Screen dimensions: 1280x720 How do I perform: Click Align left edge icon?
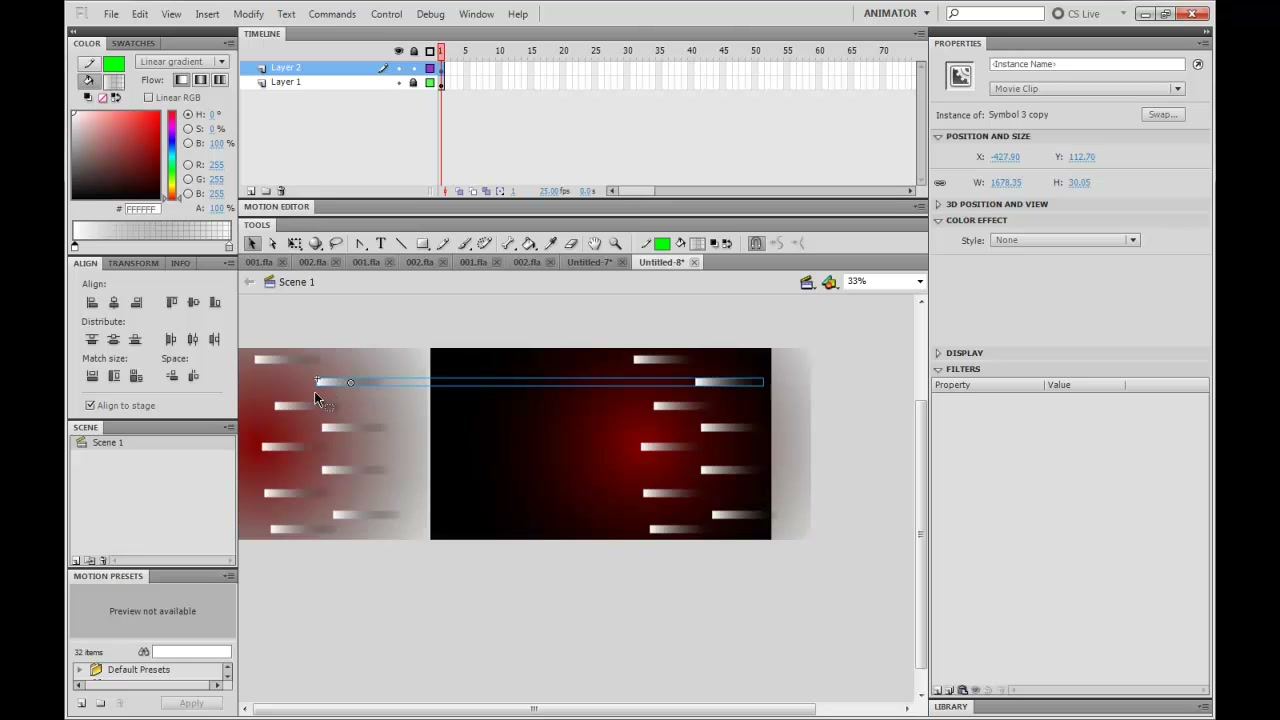[x=92, y=302]
